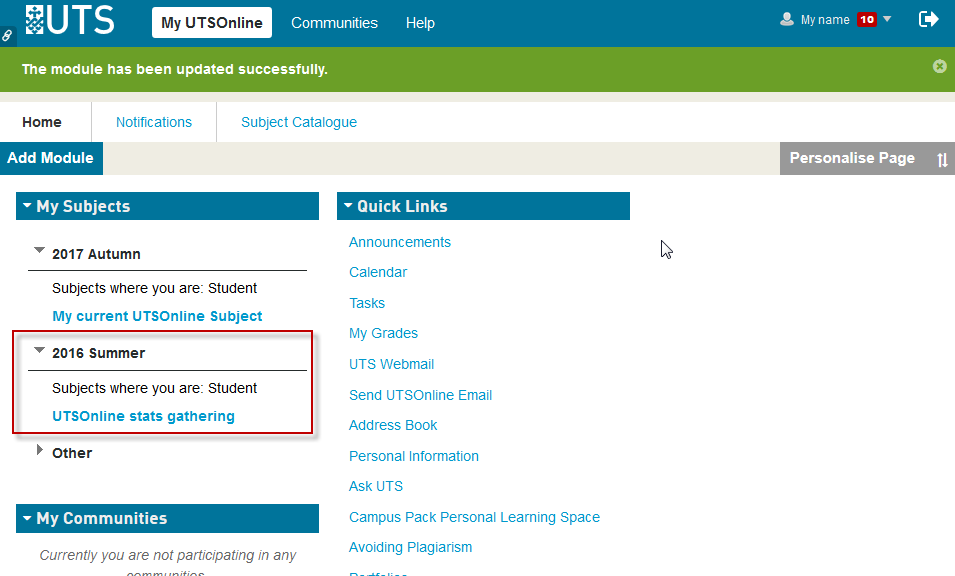Screen dimensions: 955x576
Task: Open the UTS Webmail quick link
Action: (391, 364)
